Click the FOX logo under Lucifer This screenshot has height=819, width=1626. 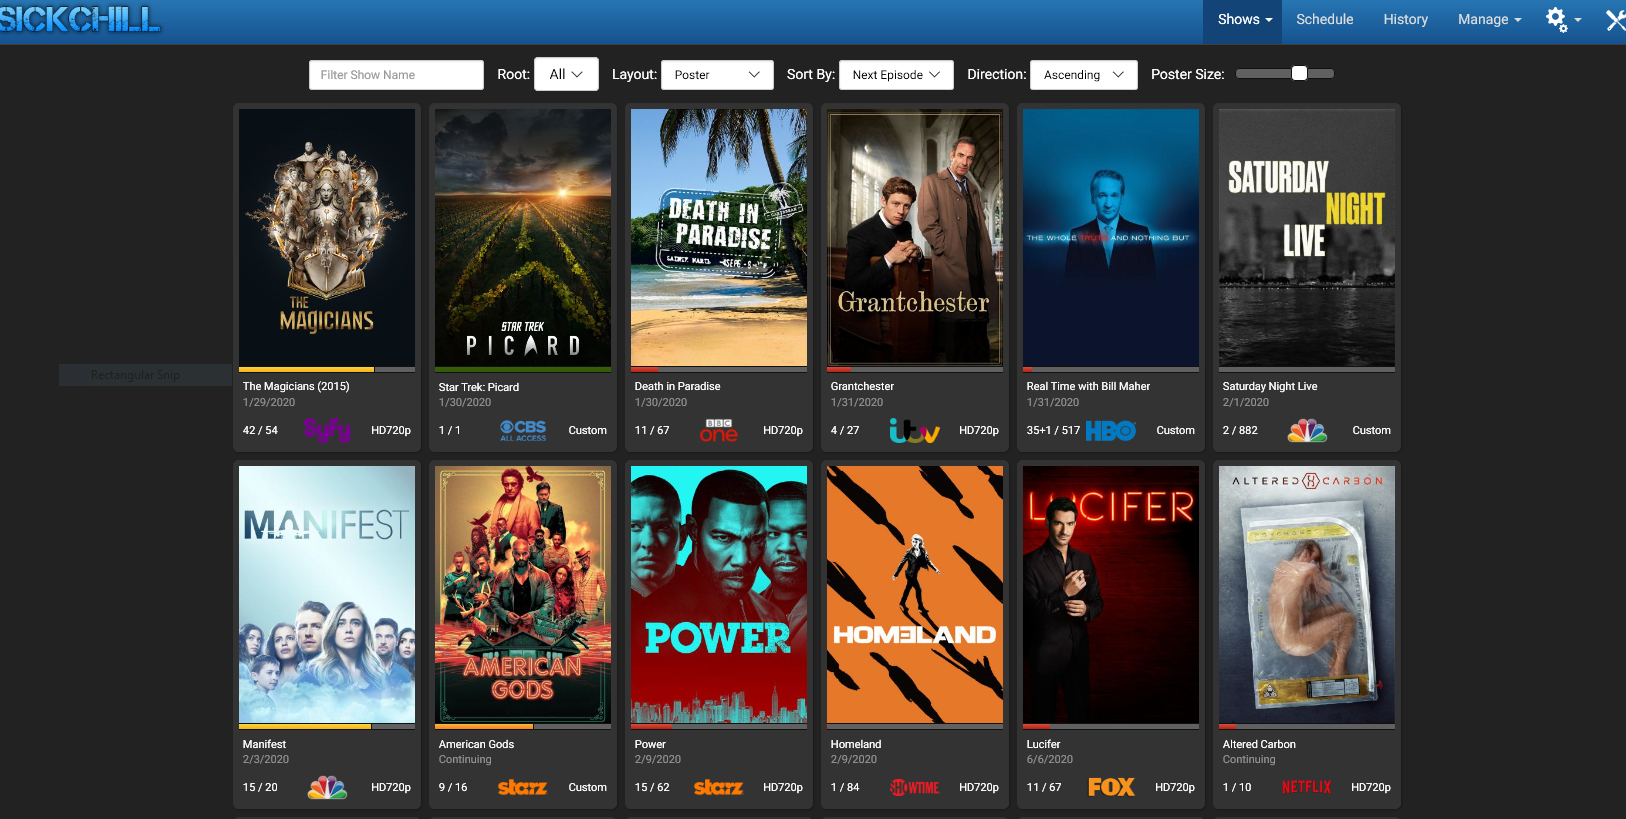pyautogui.click(x=1111, y=787)
